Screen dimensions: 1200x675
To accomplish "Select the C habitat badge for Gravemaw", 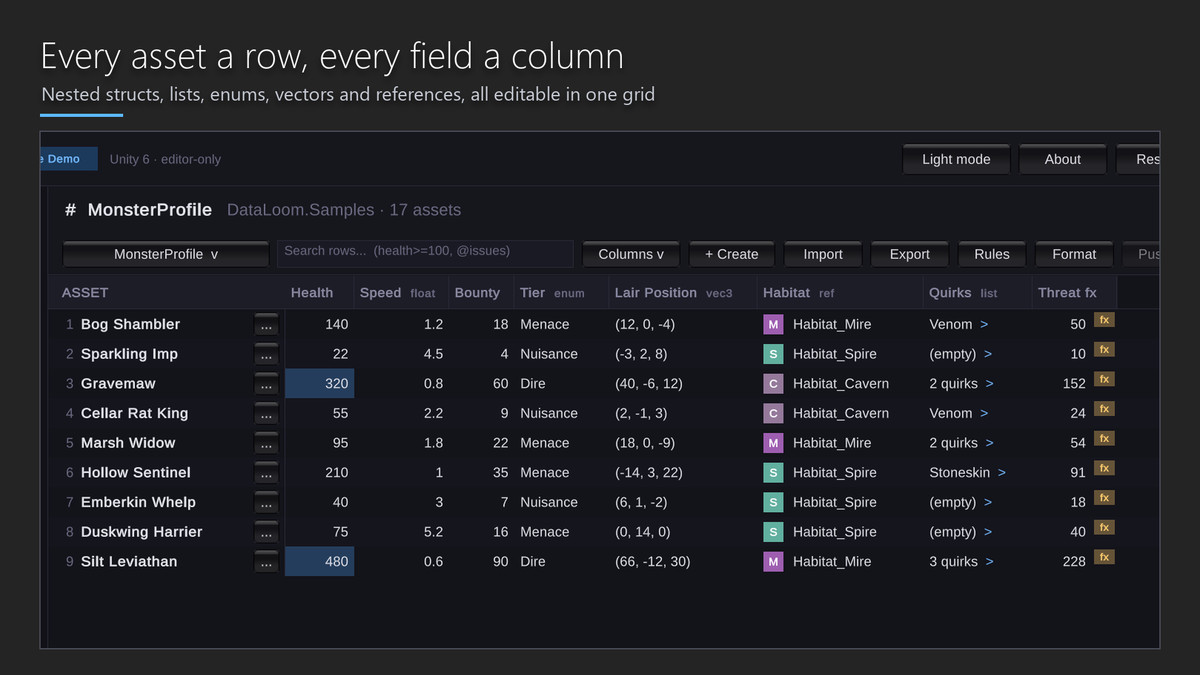I will point(773,383).
